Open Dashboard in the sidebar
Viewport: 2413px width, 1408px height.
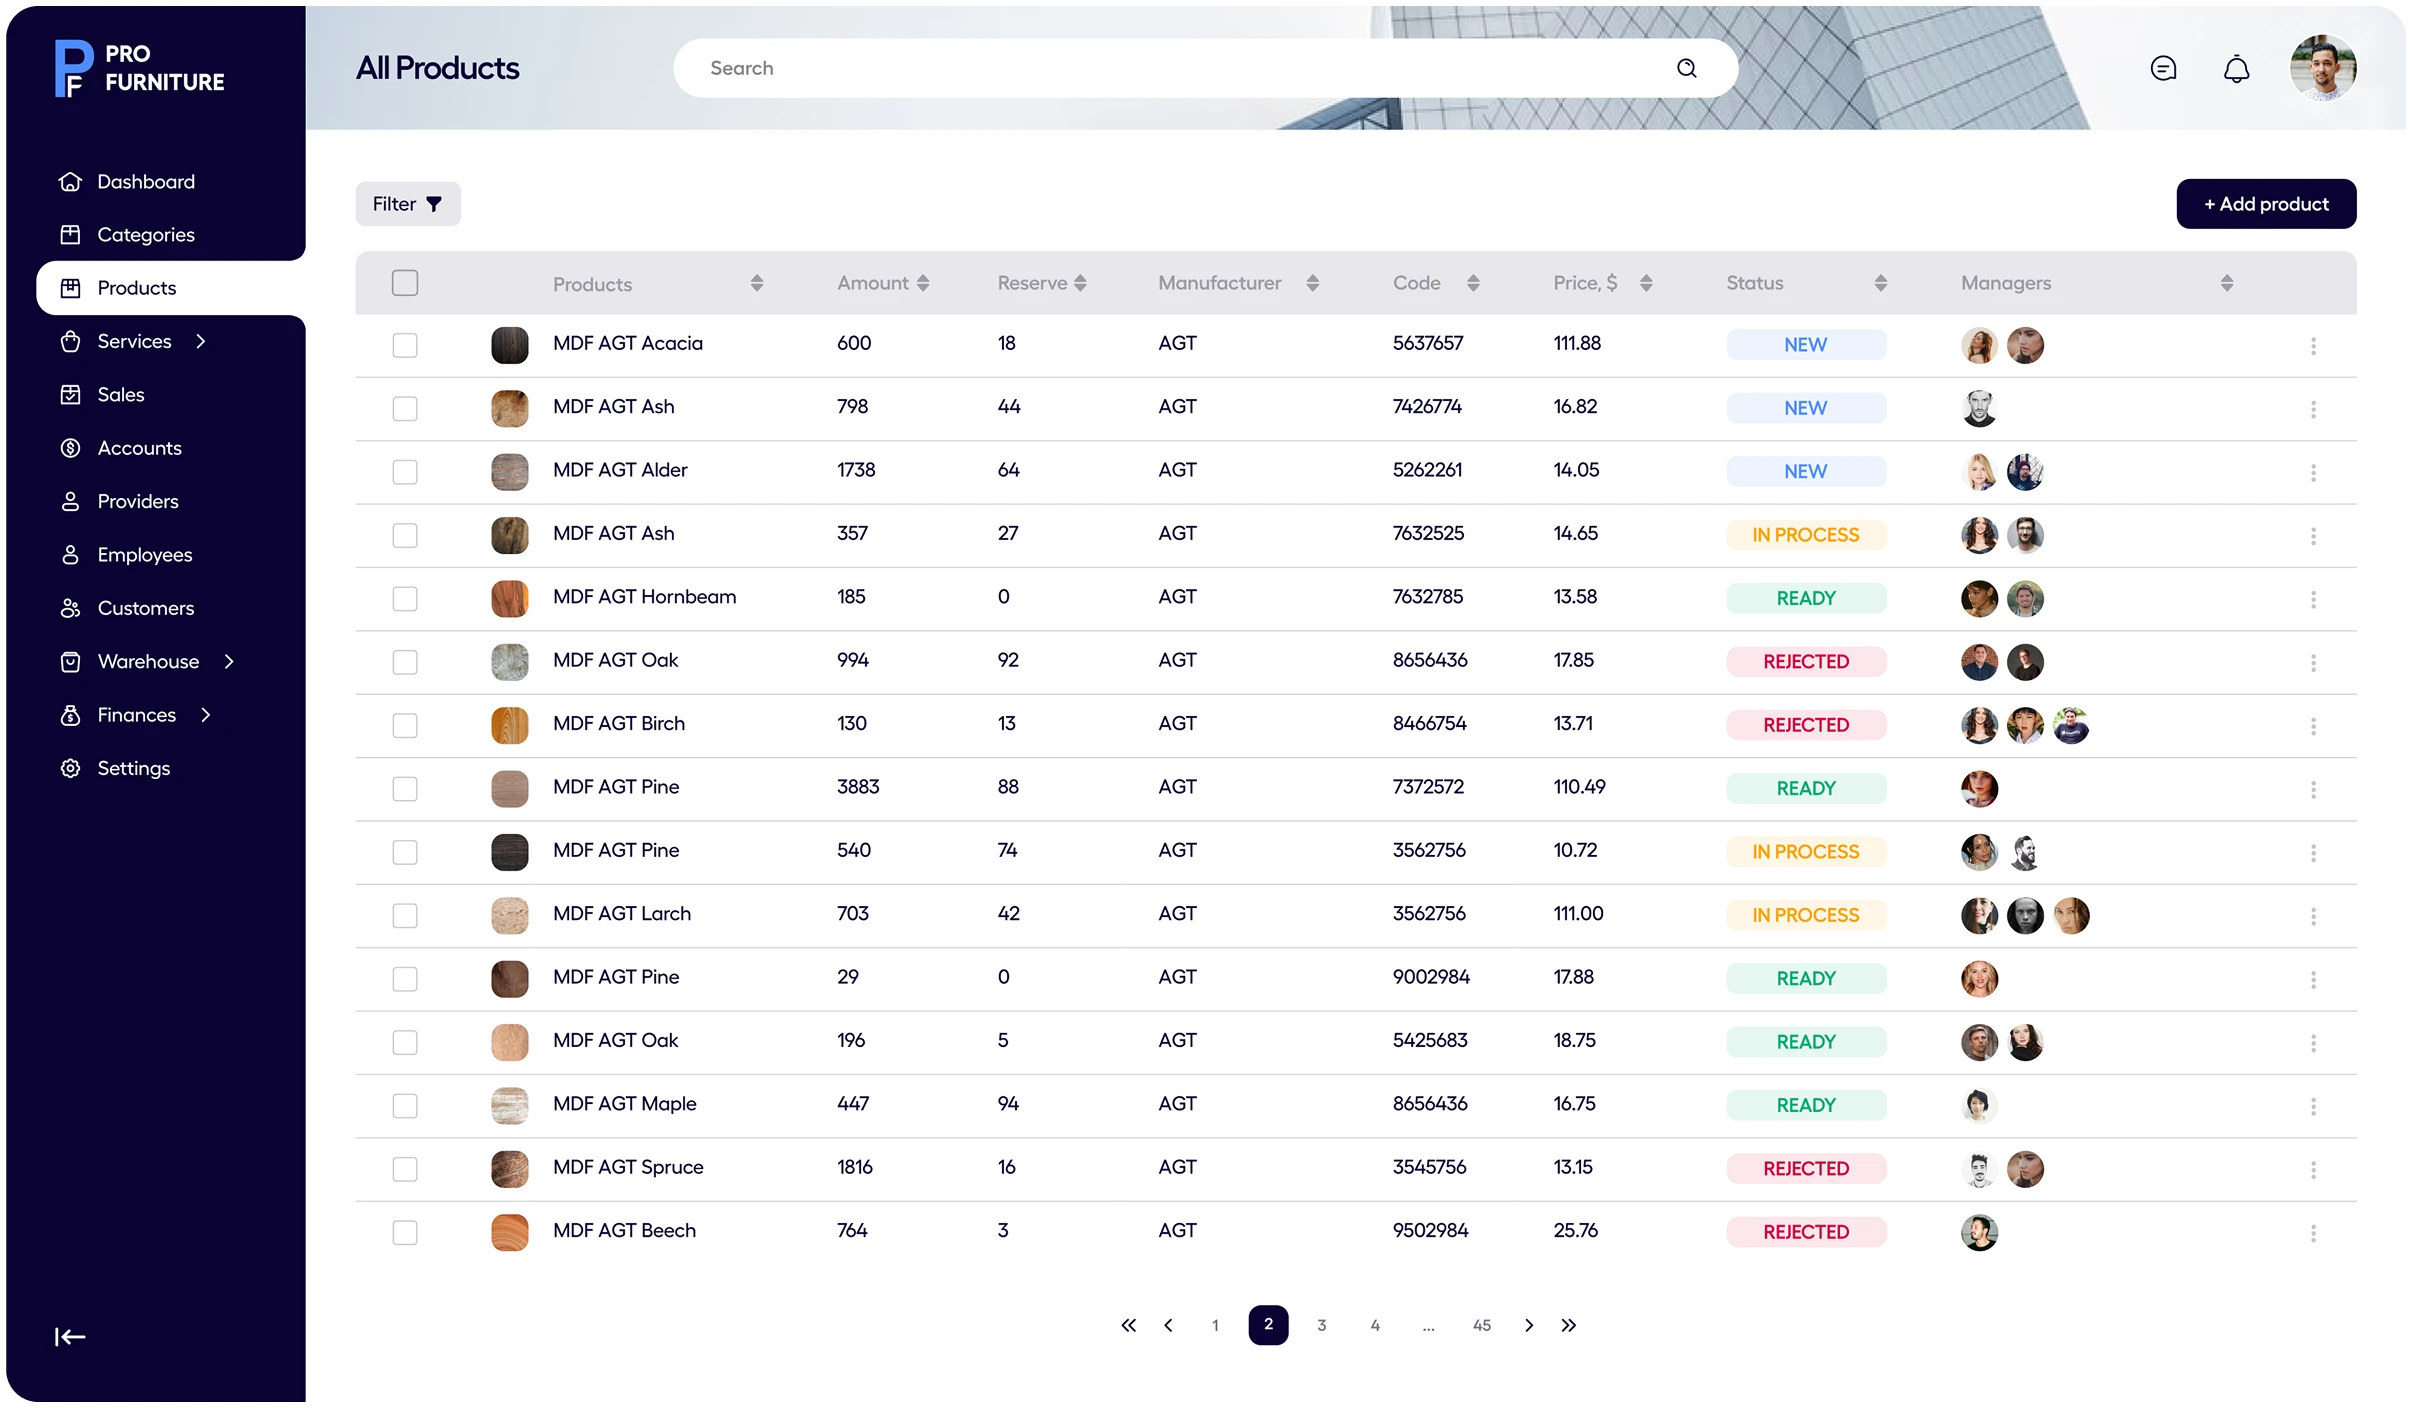point(127,181)
